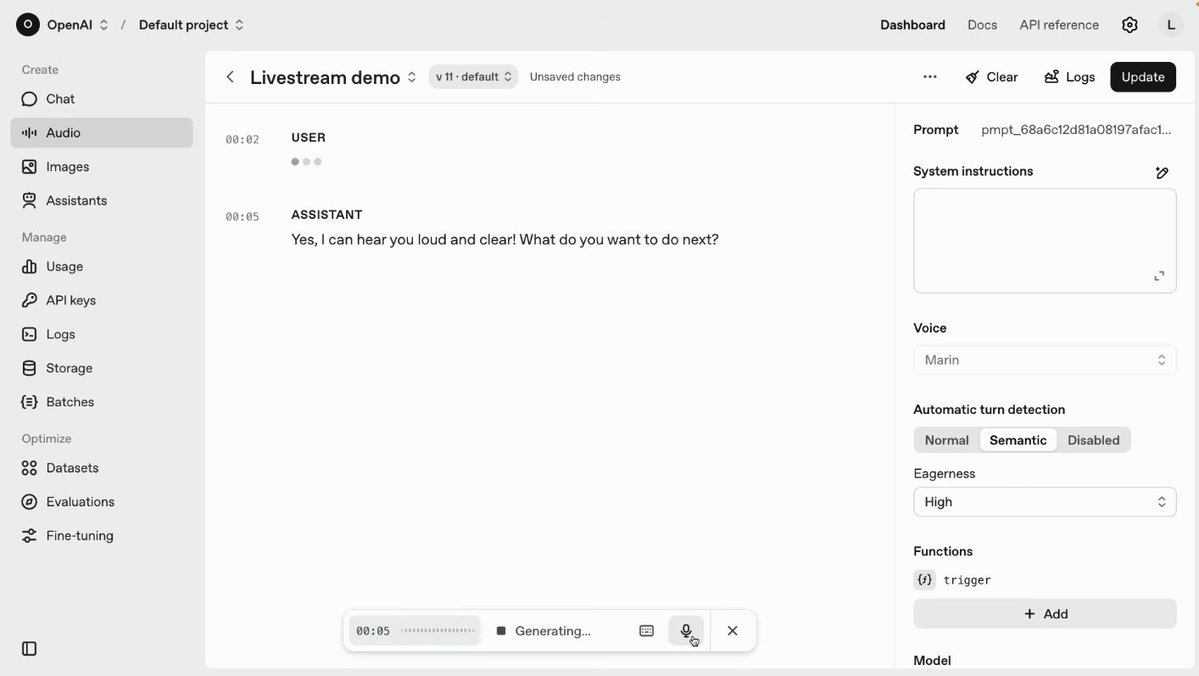Click the microphone icon in audio bar
This screenshot has width=1199, height=676.
(x=686, y=631)
